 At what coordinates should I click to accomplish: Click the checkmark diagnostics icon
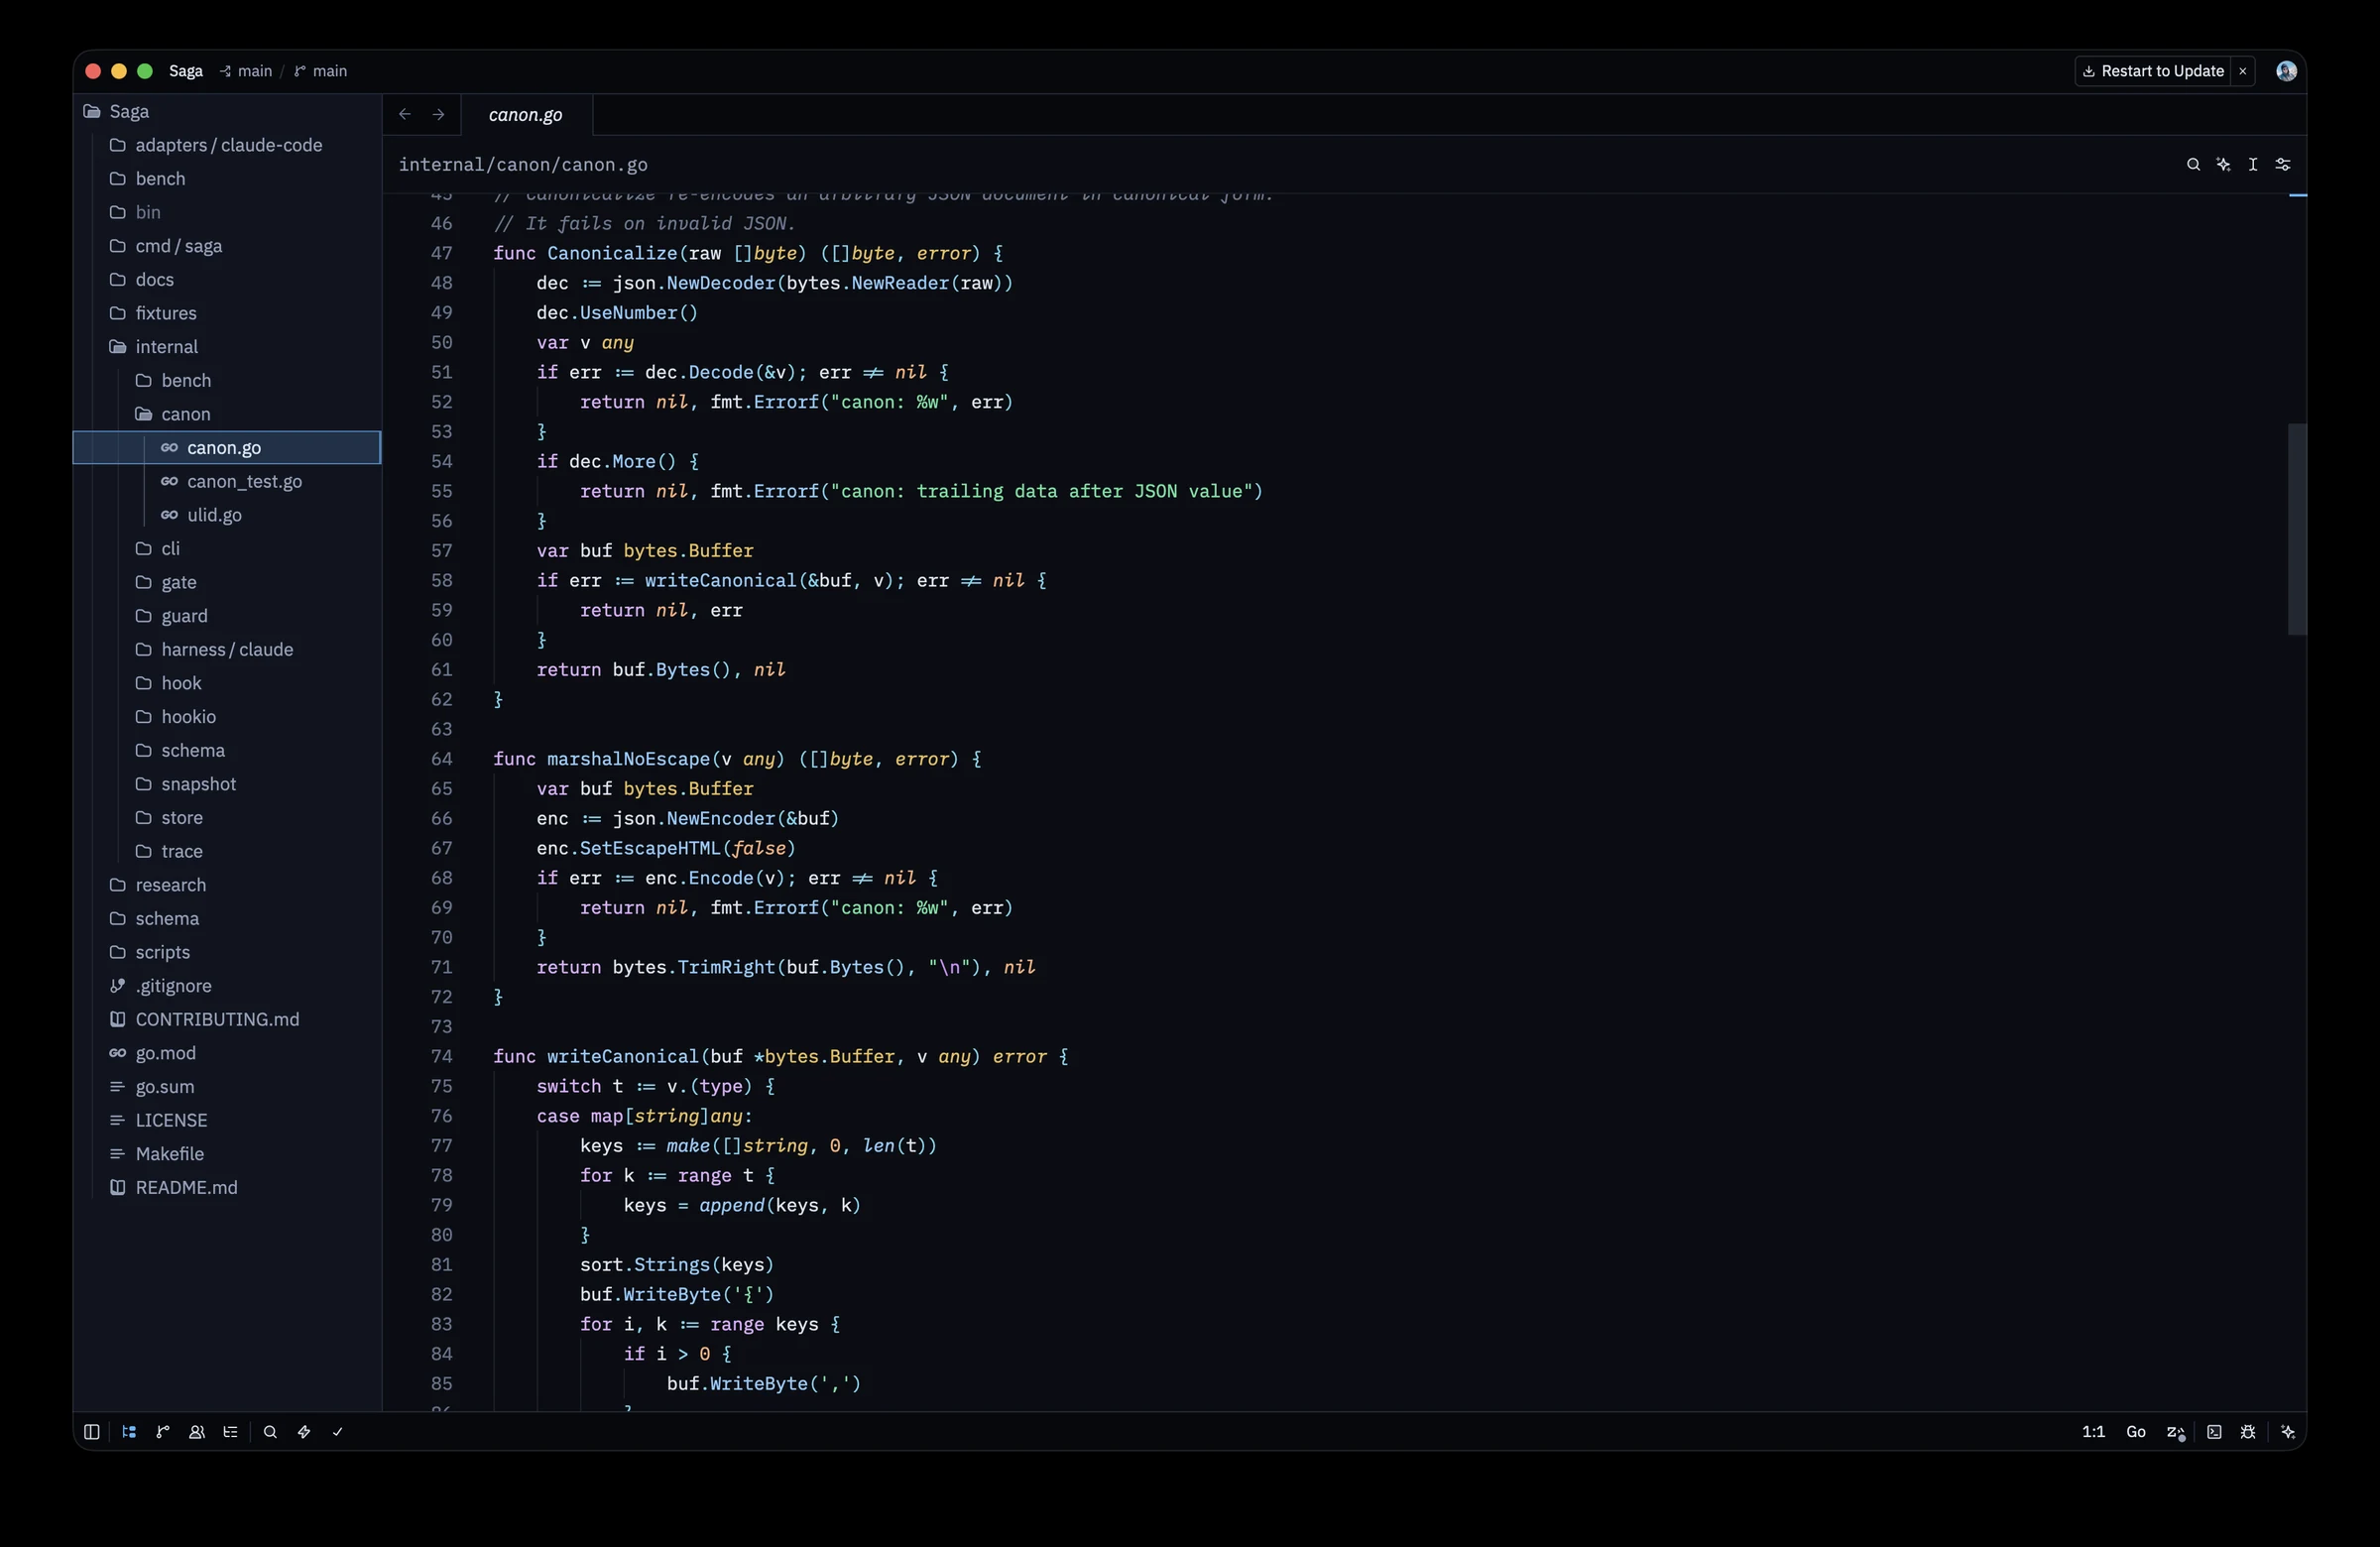[x=338, y=1432]
